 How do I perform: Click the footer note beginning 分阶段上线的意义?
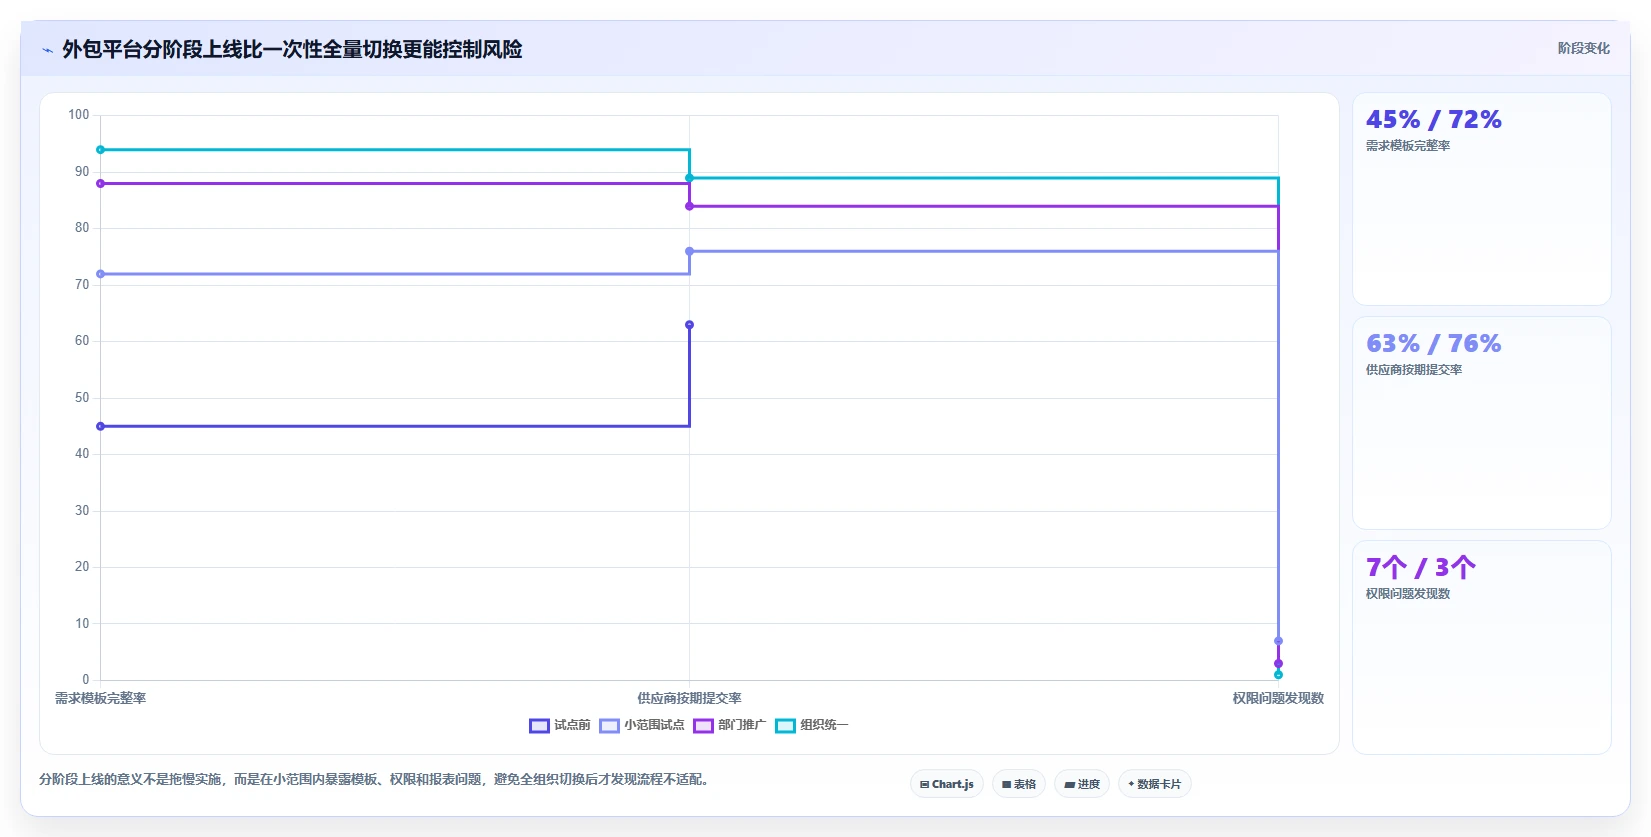click(376, 779)
